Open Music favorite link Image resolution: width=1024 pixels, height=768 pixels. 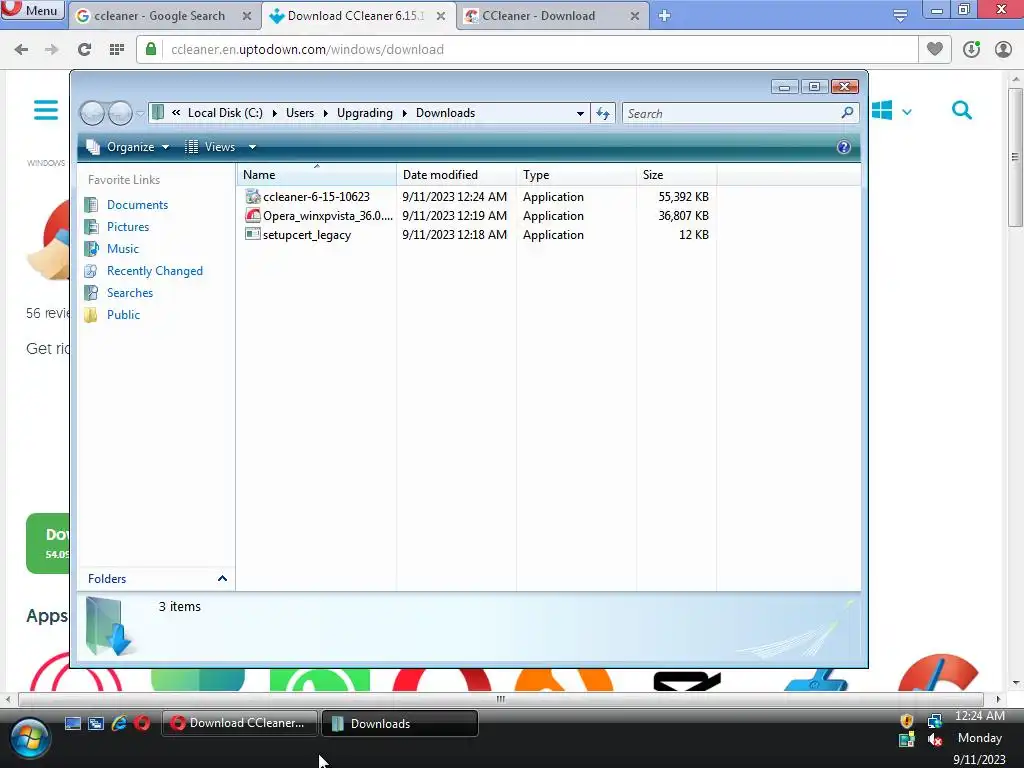123,249
